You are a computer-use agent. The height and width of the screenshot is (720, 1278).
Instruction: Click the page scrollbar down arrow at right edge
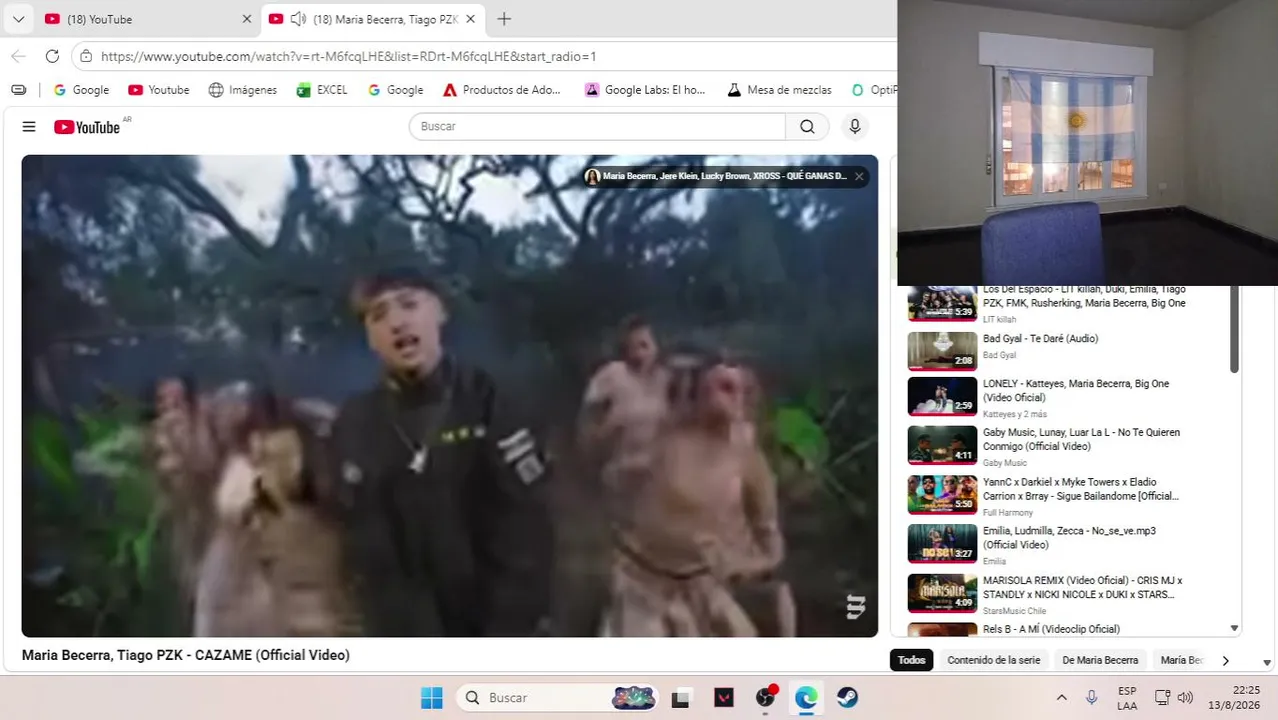1267,662
